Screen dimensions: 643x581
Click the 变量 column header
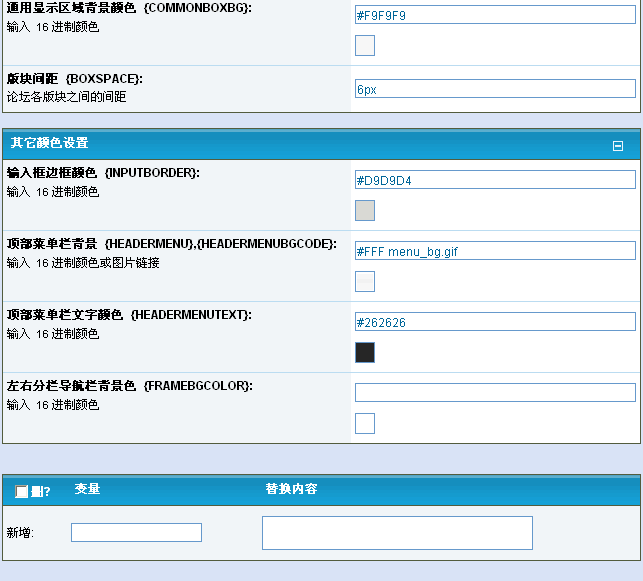coord(87,489)
